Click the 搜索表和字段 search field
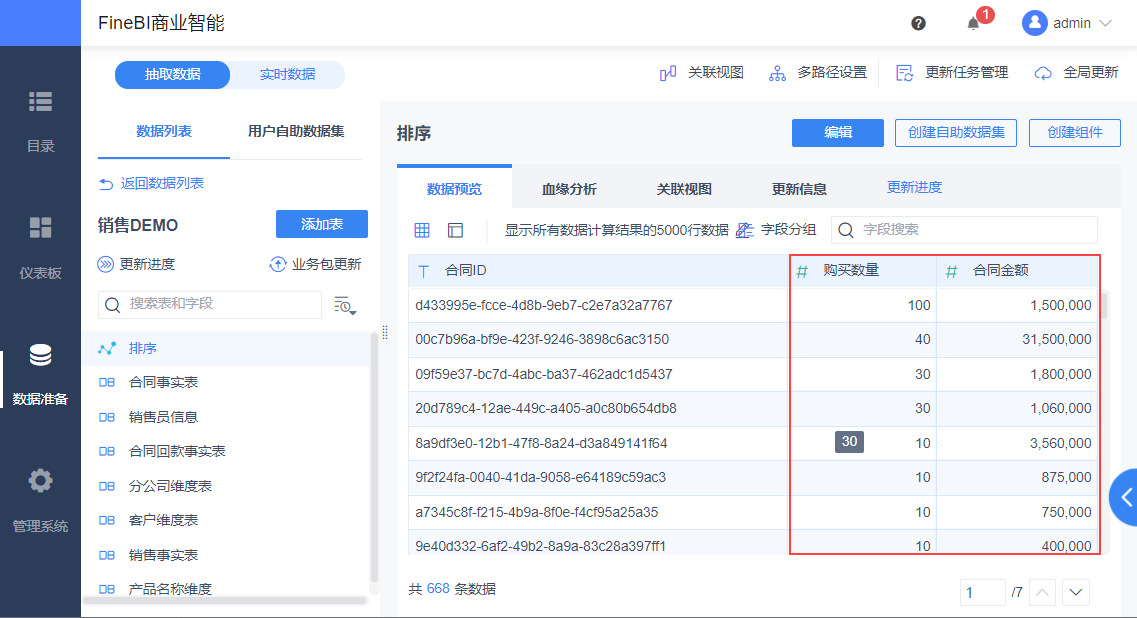This screenshot has width=1137, height=618. tap(210, 305)
